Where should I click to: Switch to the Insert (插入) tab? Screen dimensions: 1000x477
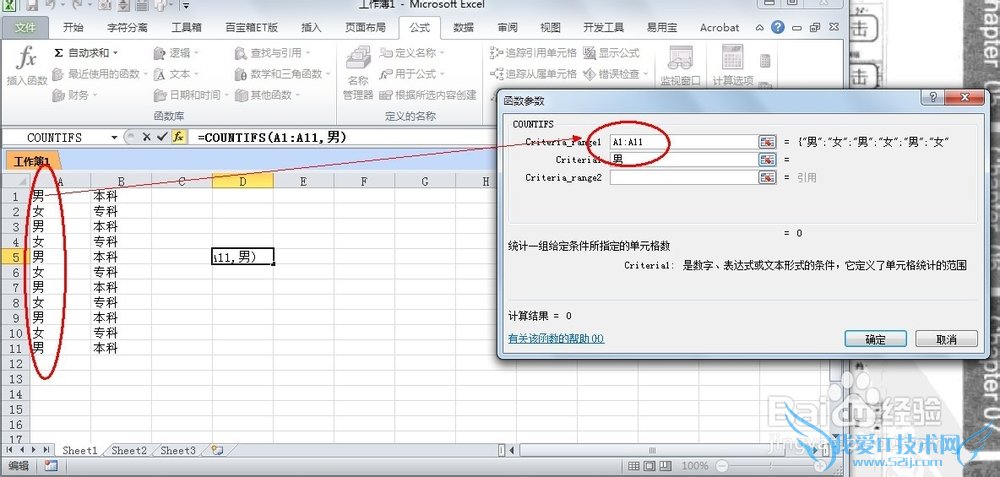coord(311,27)
